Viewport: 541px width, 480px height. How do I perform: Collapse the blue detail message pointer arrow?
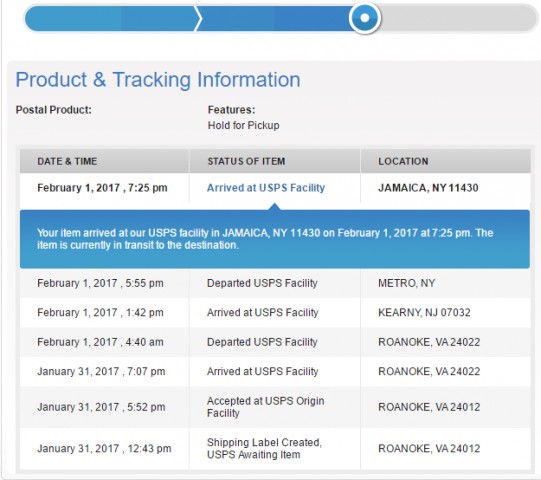[275, 206]
